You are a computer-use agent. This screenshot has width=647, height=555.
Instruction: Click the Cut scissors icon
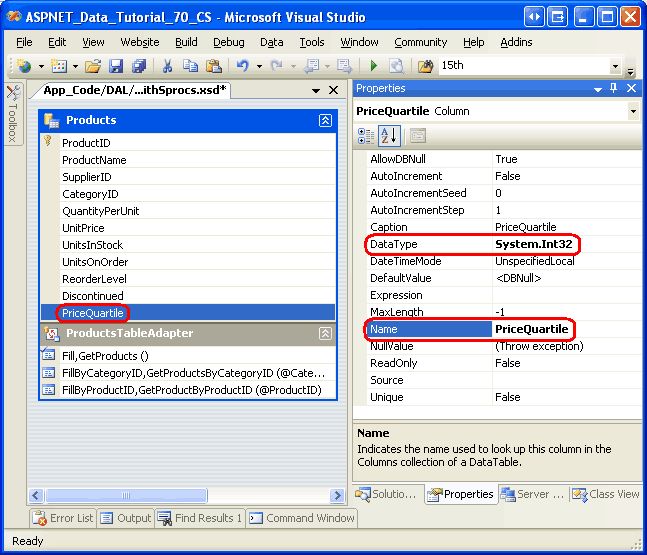coord(167,66)
